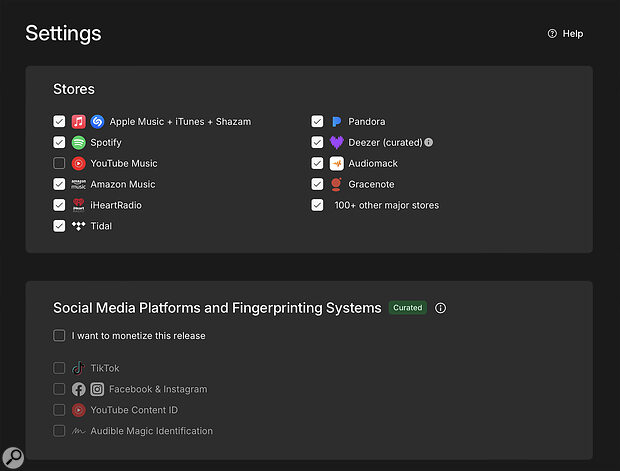Open the Deezer curated info icon
The width and height of the screenshot is (620, 471).
click(429, 142)
